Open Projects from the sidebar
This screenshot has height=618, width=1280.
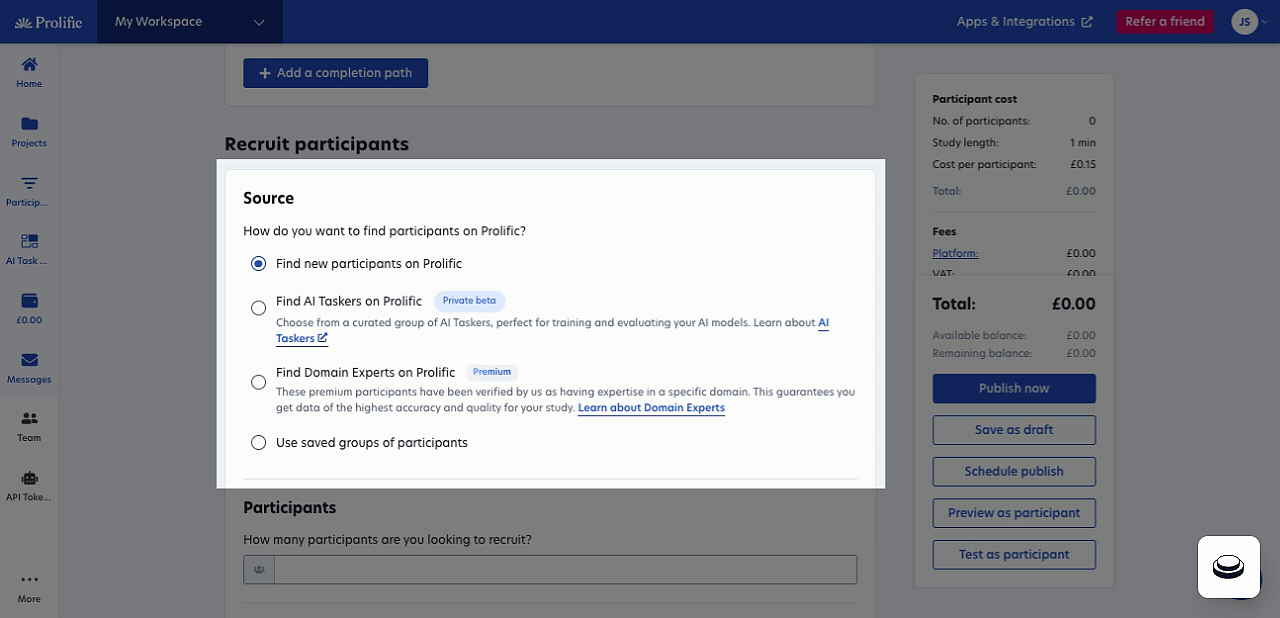29,131
